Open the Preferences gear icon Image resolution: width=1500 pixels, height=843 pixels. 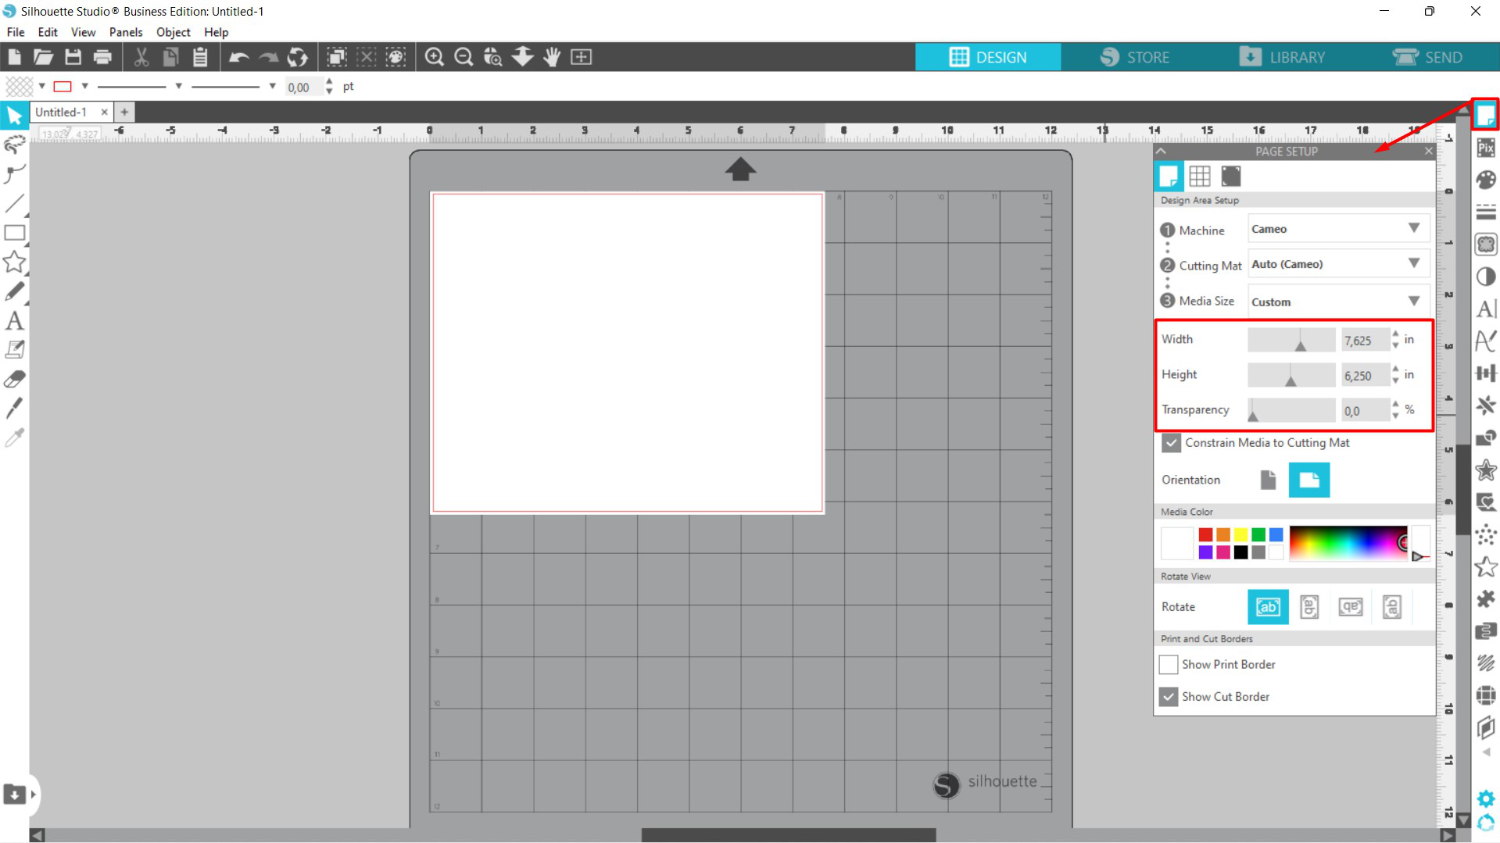tap(1486, 799)
